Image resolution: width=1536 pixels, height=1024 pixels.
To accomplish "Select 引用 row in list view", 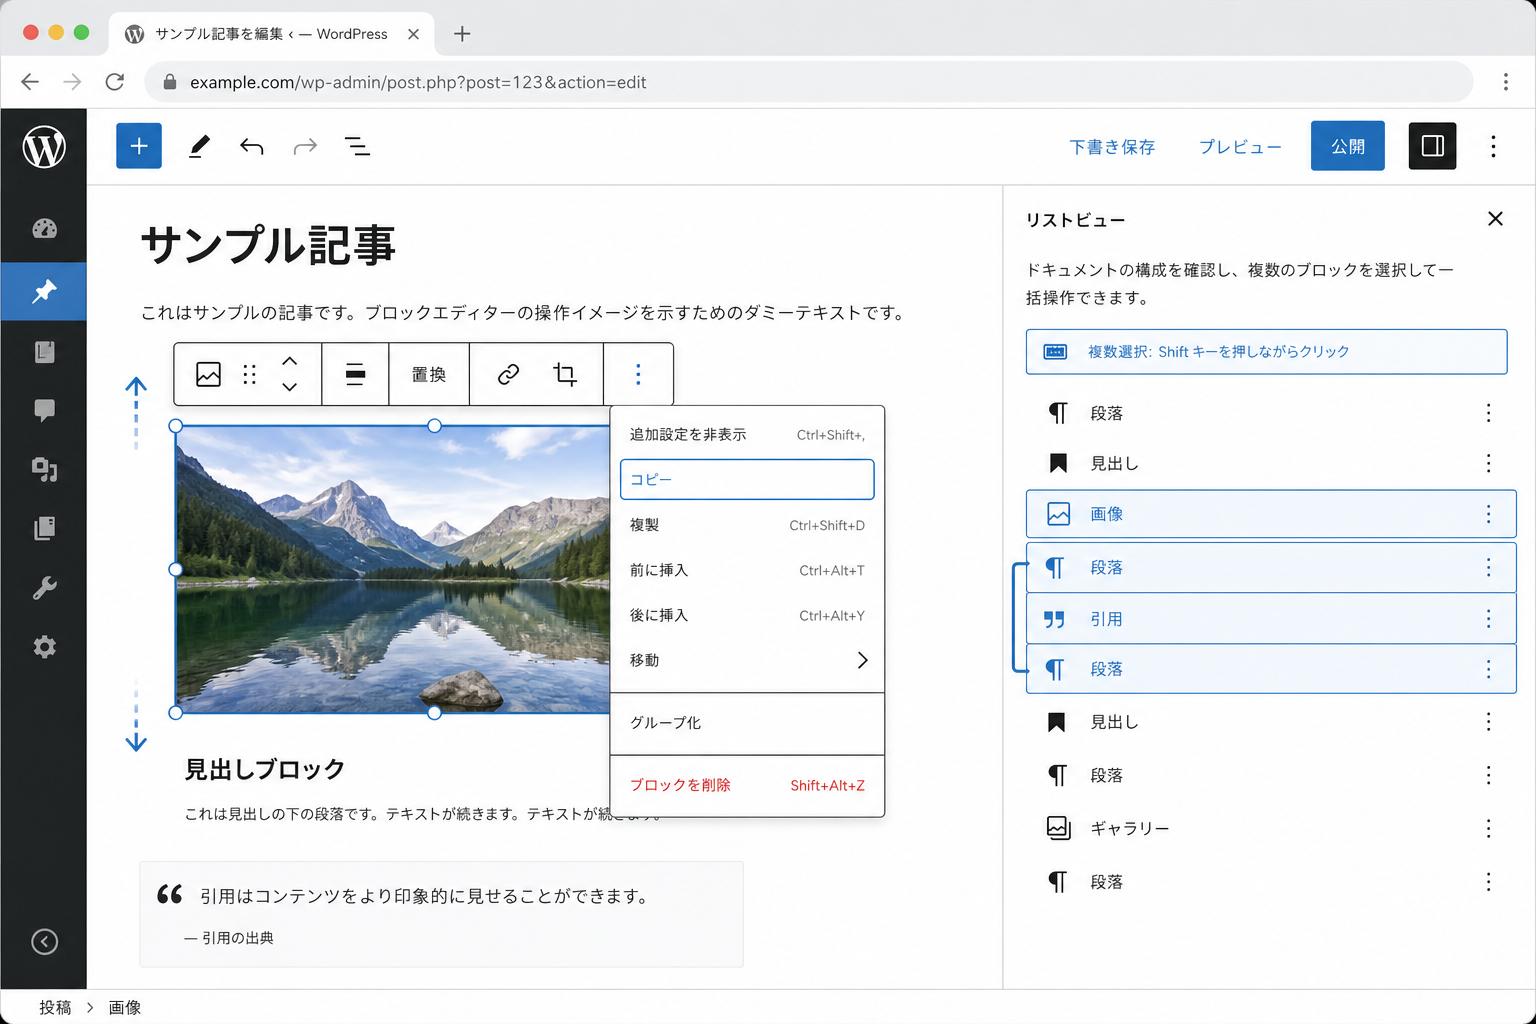I will [1271, 619].
